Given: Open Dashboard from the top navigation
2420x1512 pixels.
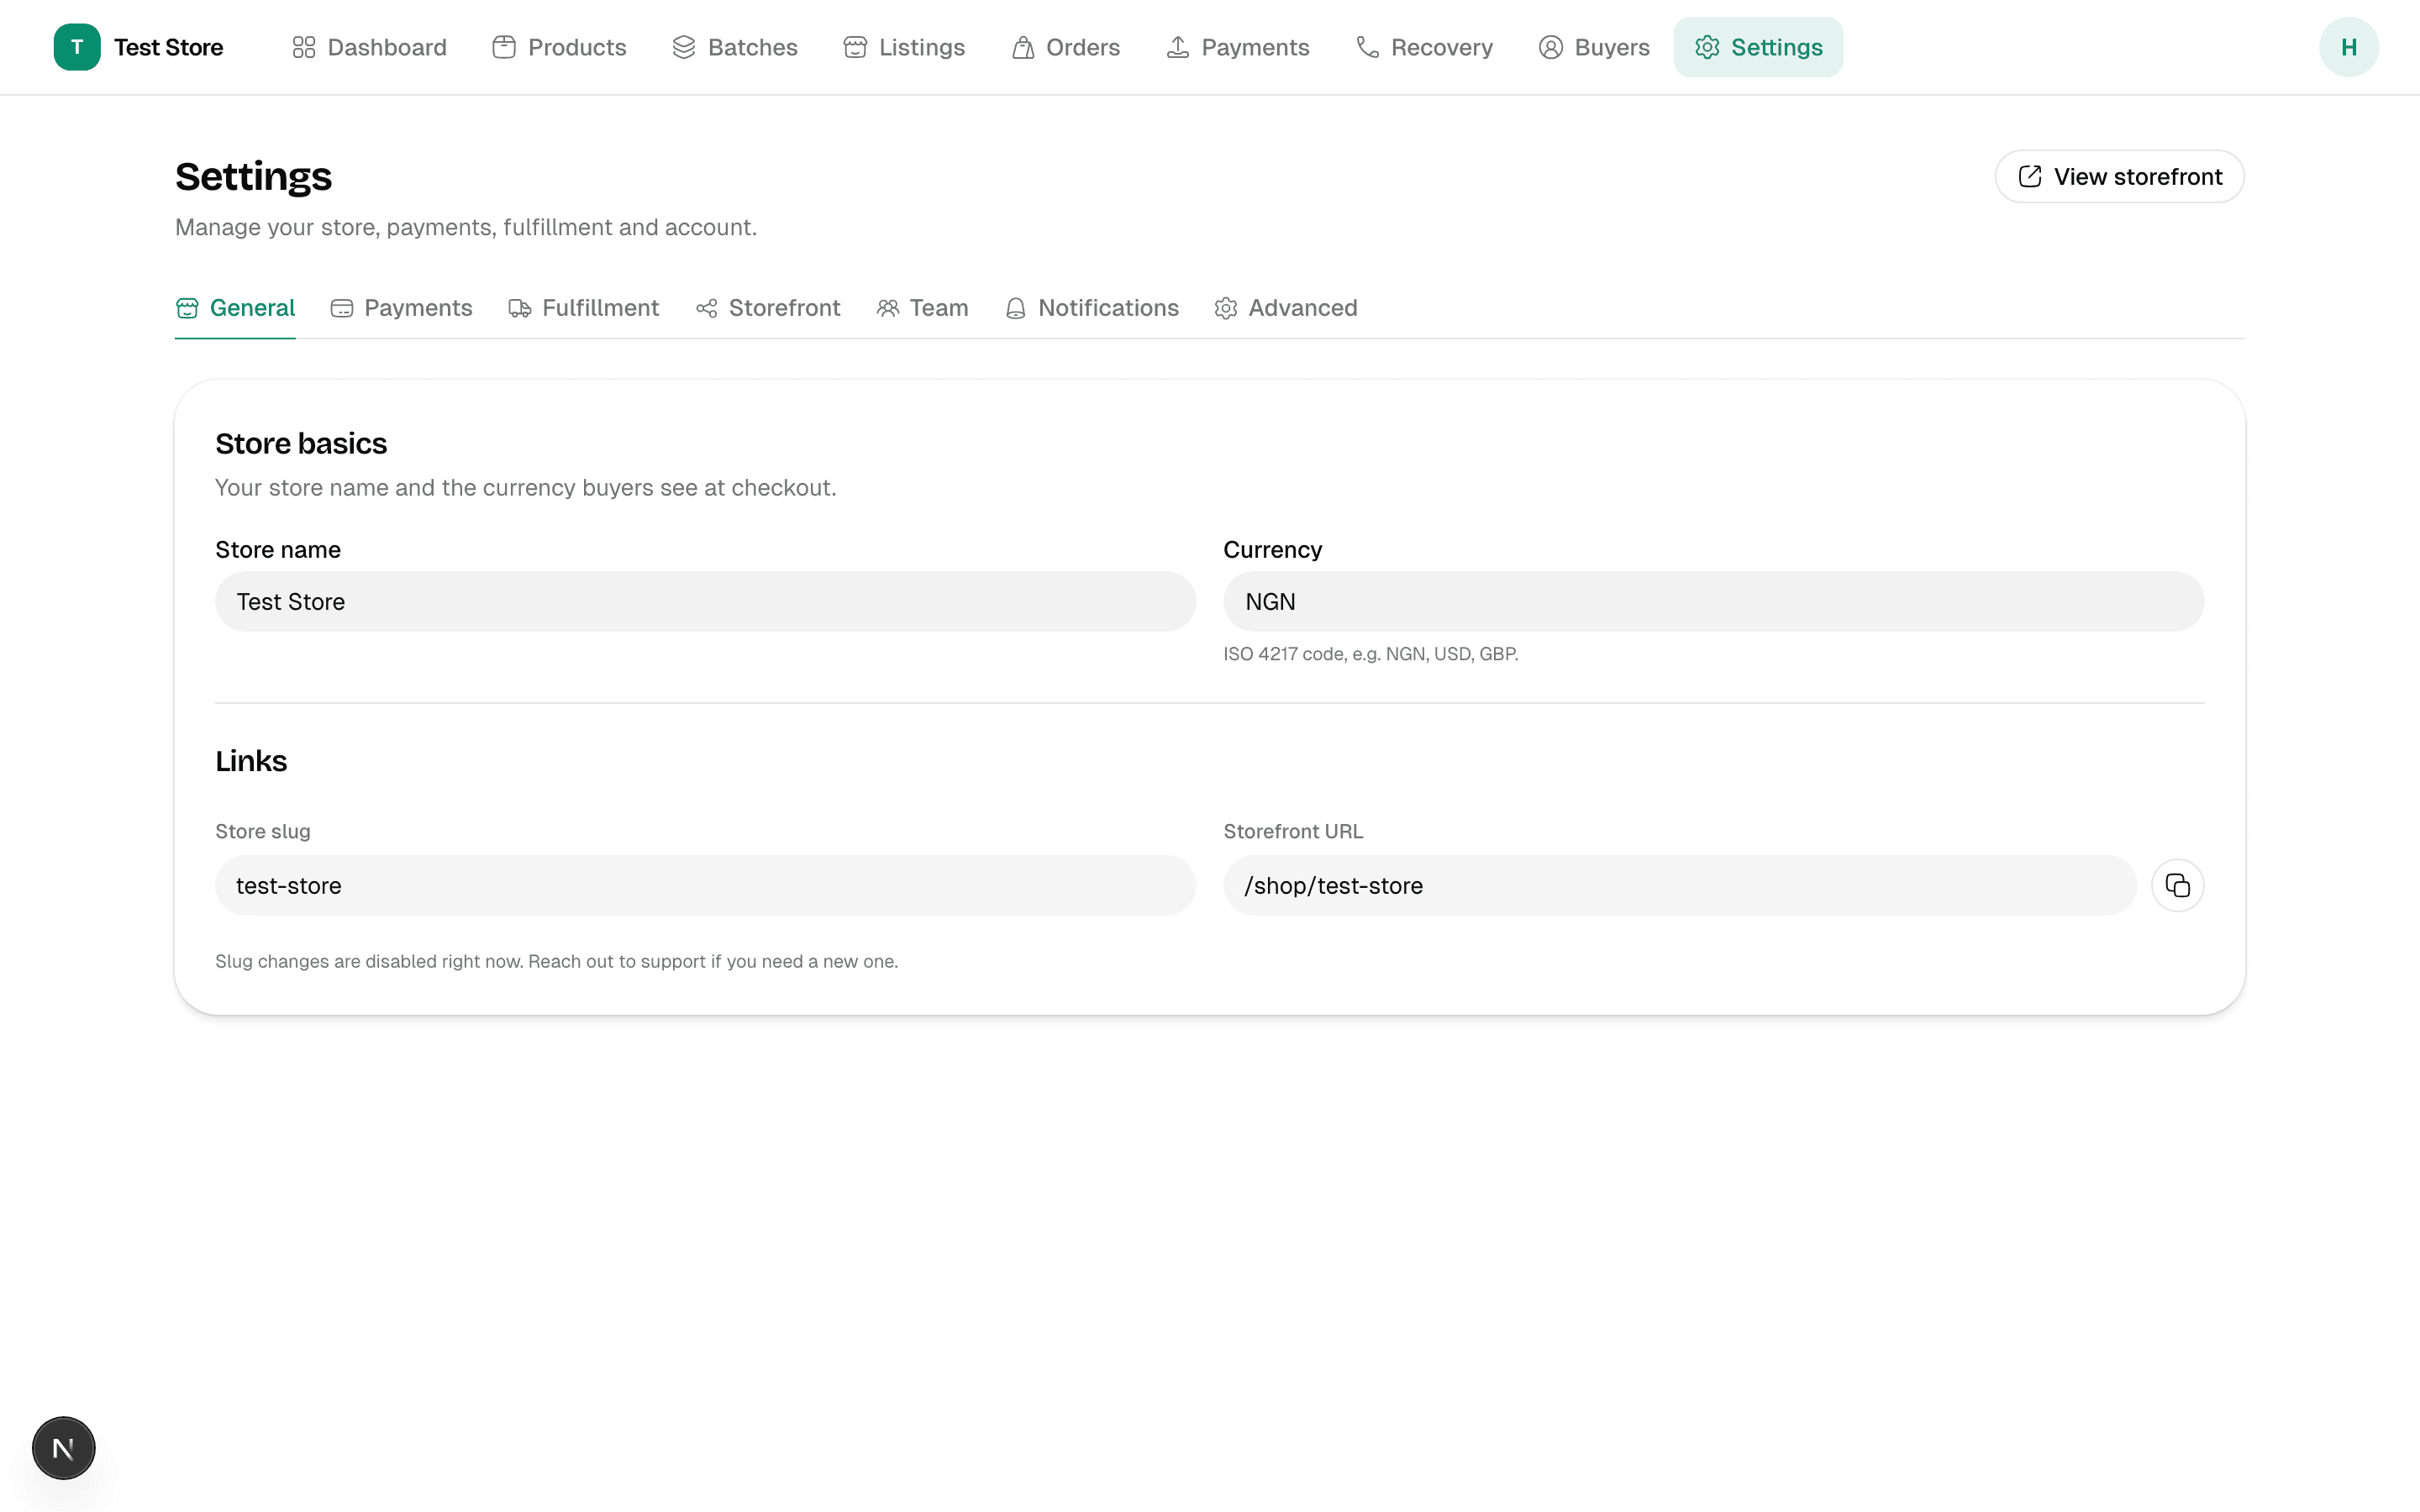Looking at the screenshot, I should [x=369, y=47].
